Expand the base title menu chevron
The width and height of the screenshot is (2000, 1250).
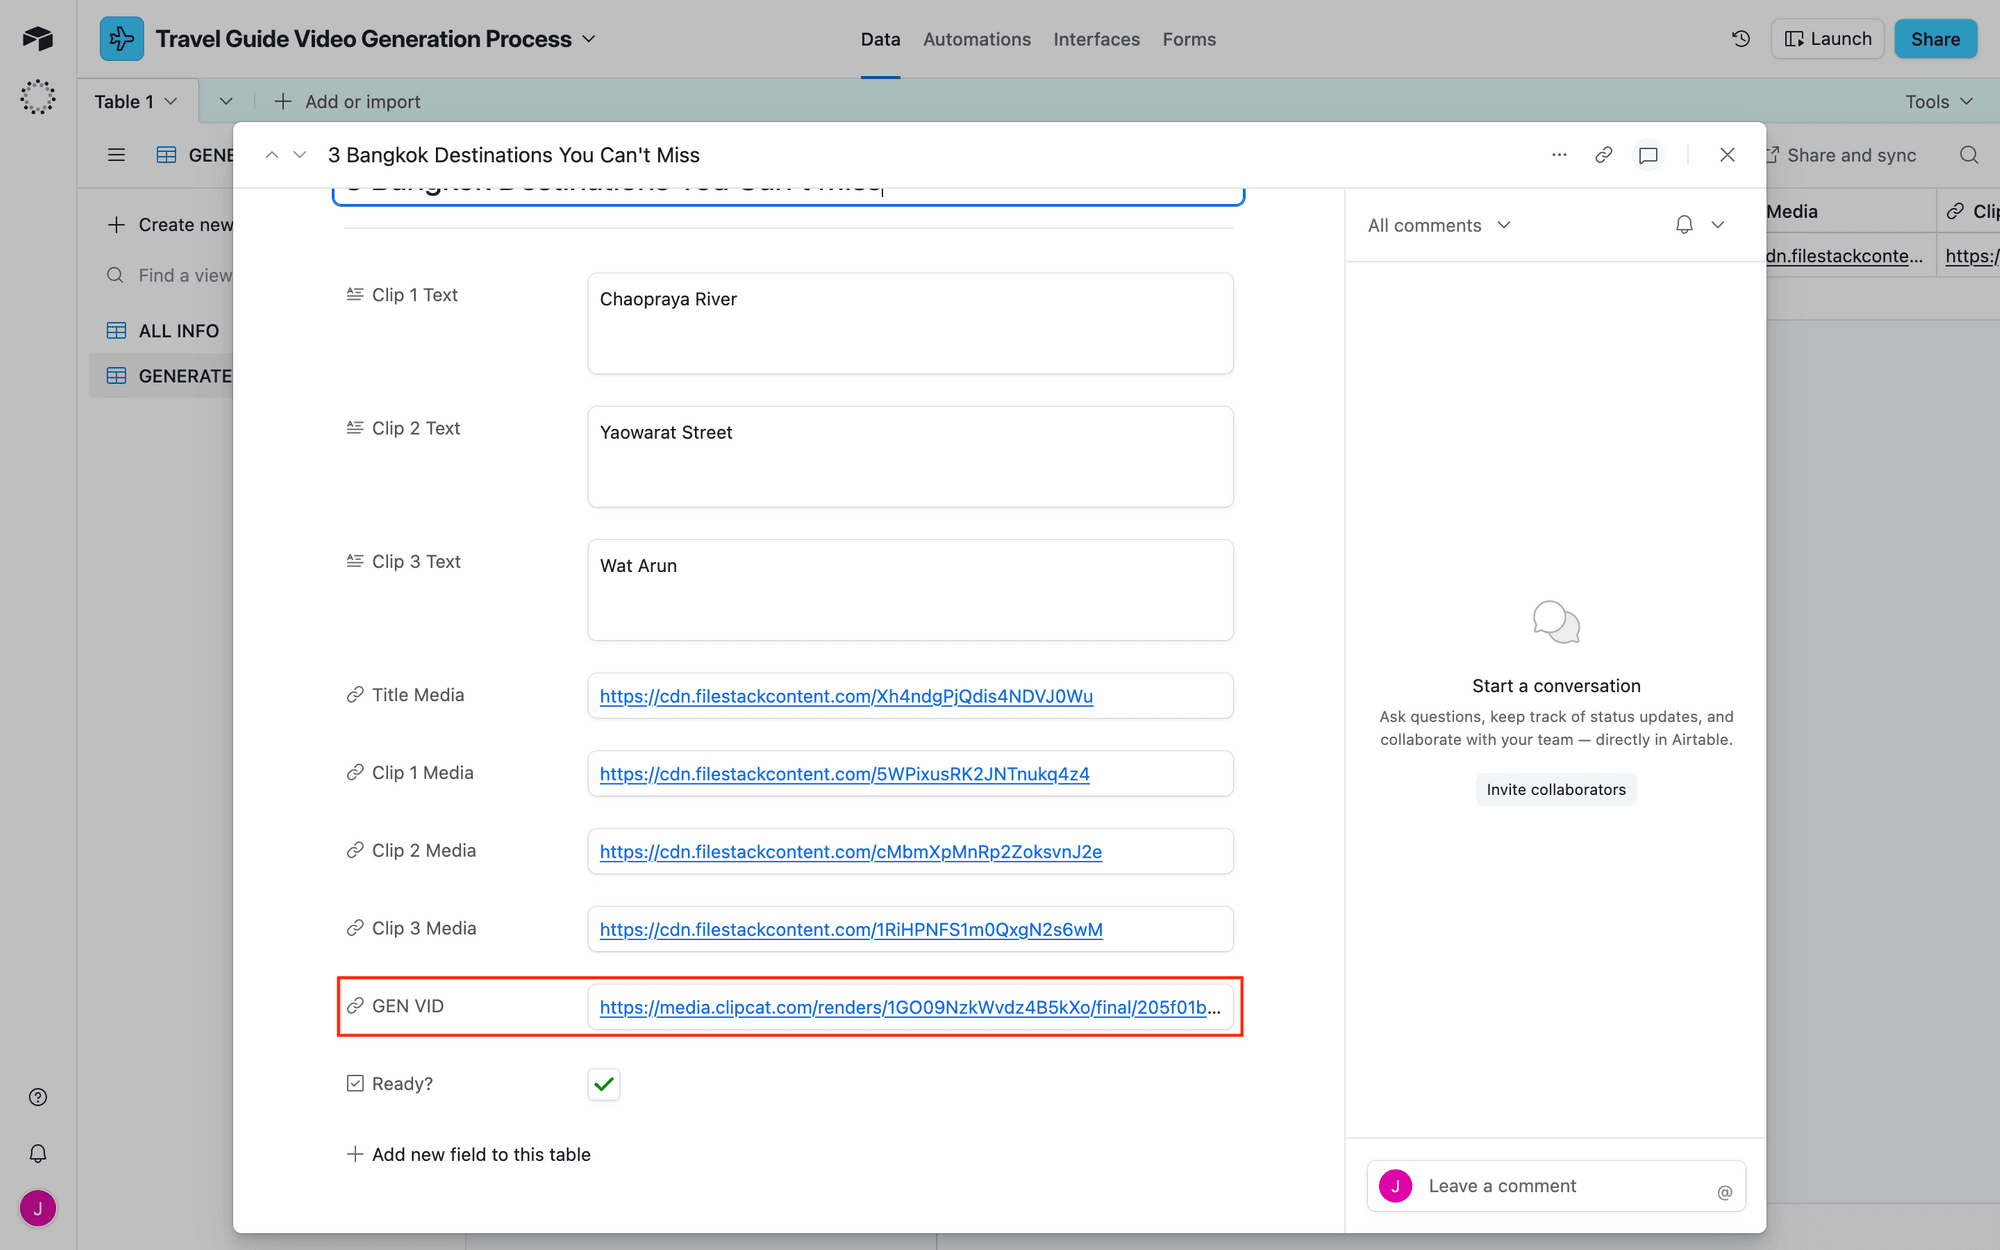[590, 39]
